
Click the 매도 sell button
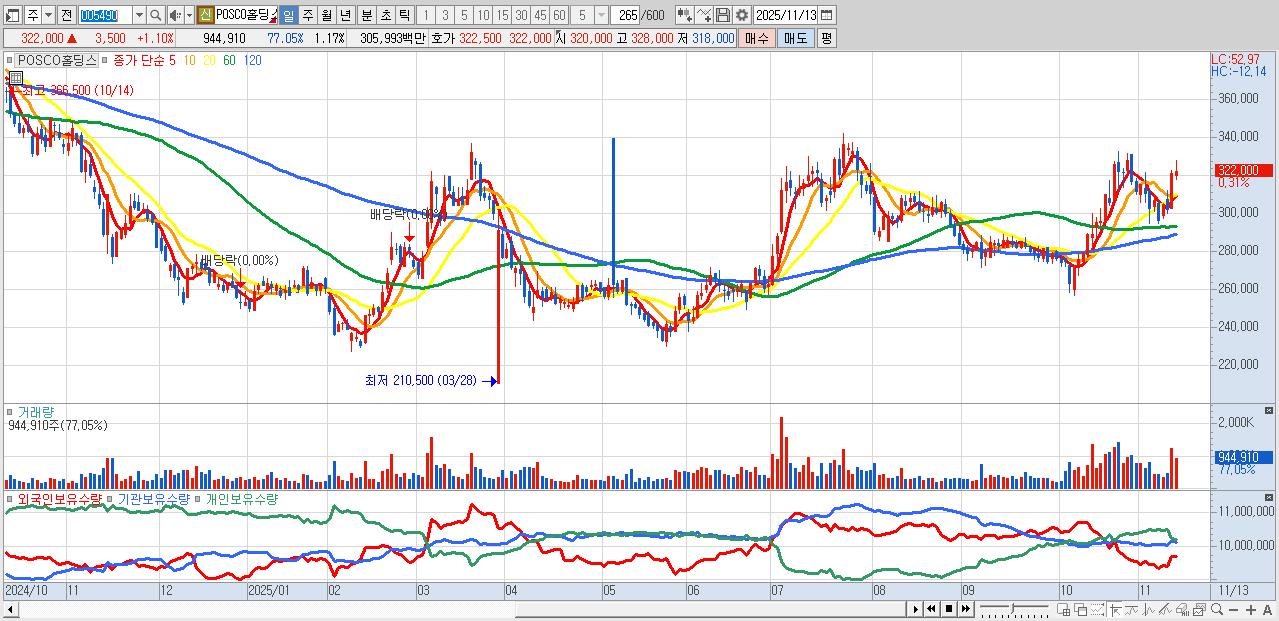[x=796, y=38]
